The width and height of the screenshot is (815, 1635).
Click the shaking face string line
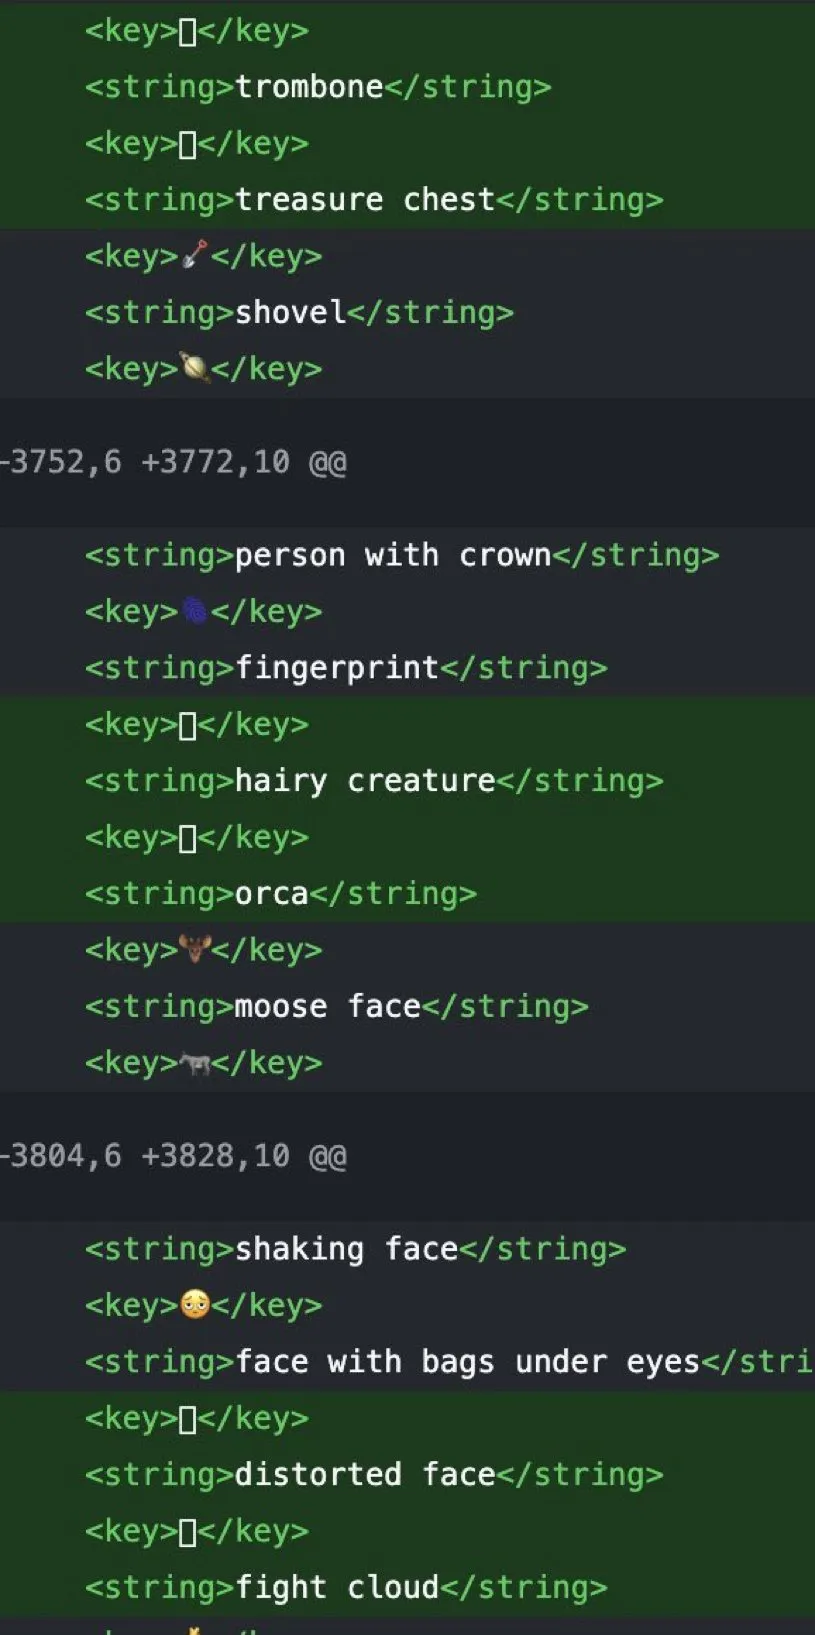[x=407, y=1248]
